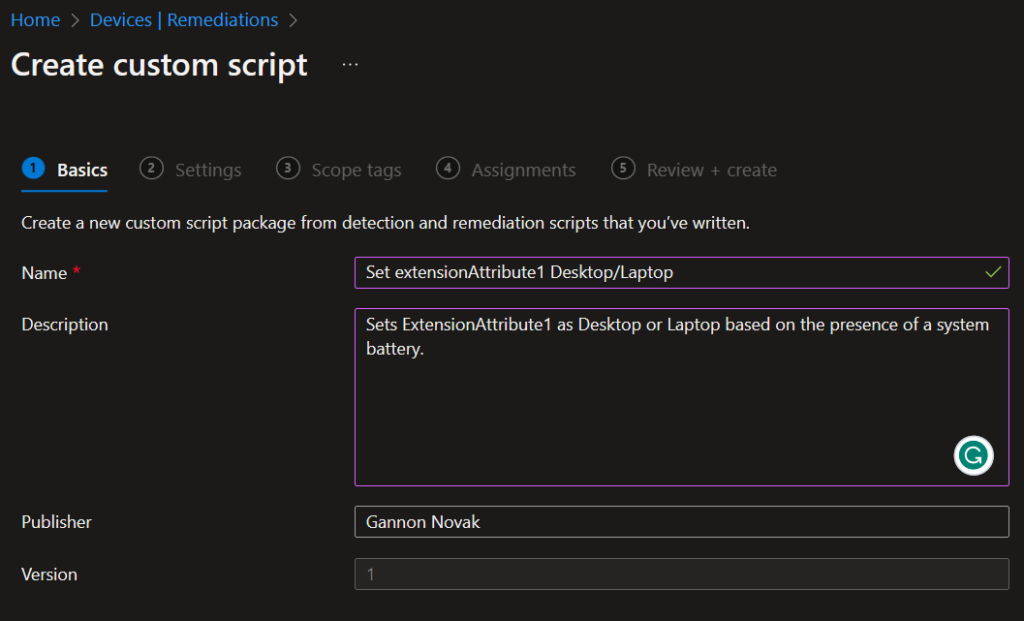Go back to Devices | Remediations breadcrumb
This screenshot has height=621, width=1024.
tap(184, 20)
